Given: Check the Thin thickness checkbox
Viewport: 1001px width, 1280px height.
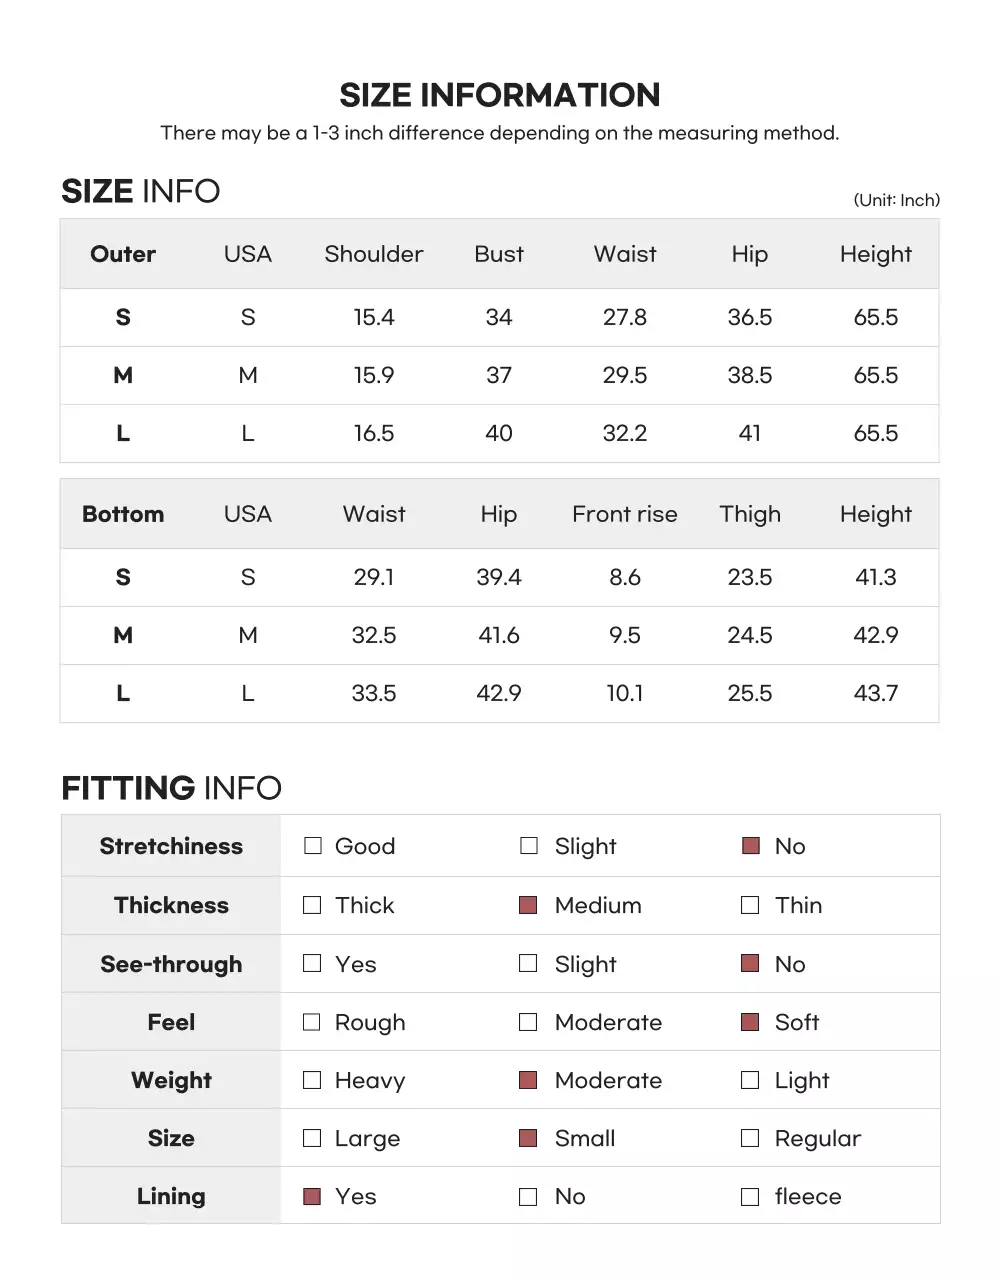Looking at the screenshot, I should (750, 905).
